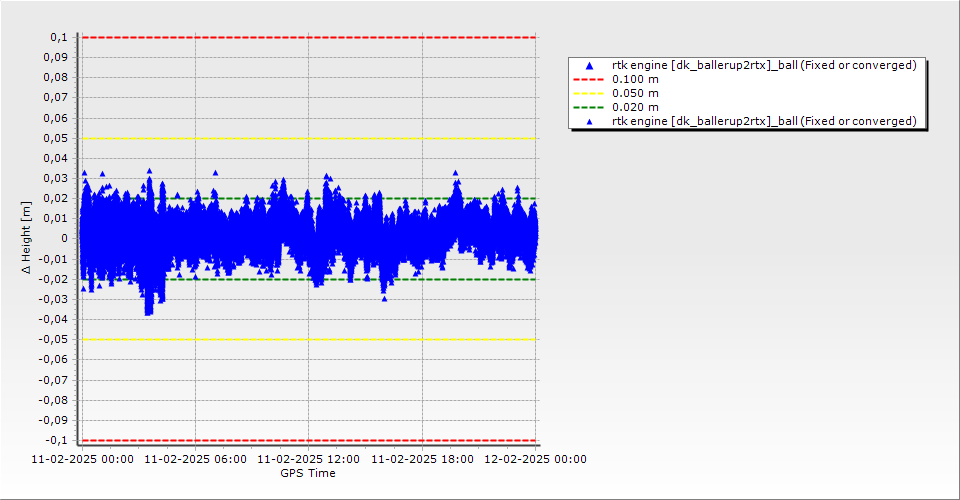Click the yellow dashed threshold line at +0,05
The height and width of the screenshot is (500, 960).
click(x=309, y=138)
